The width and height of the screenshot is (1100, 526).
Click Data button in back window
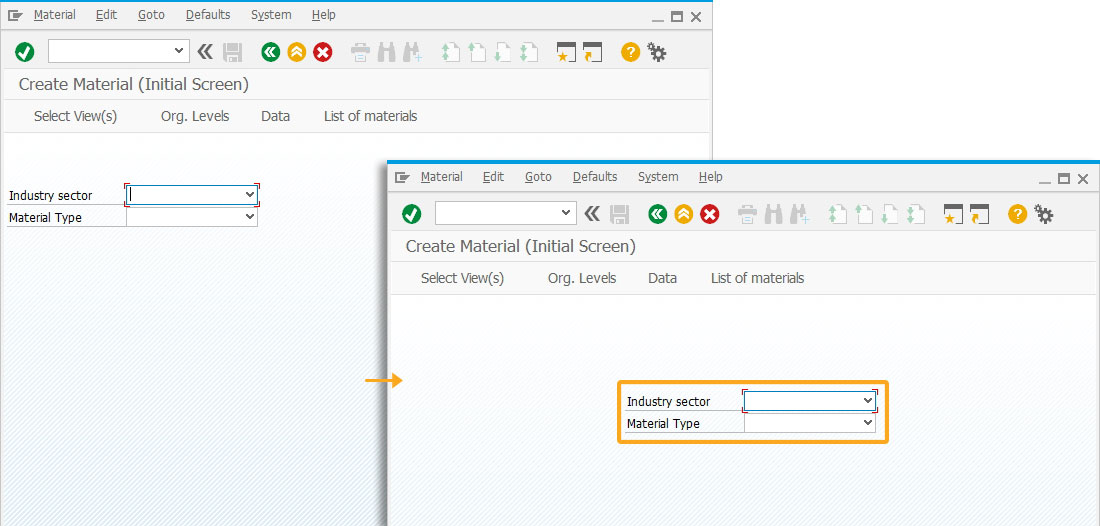(276, 116)
